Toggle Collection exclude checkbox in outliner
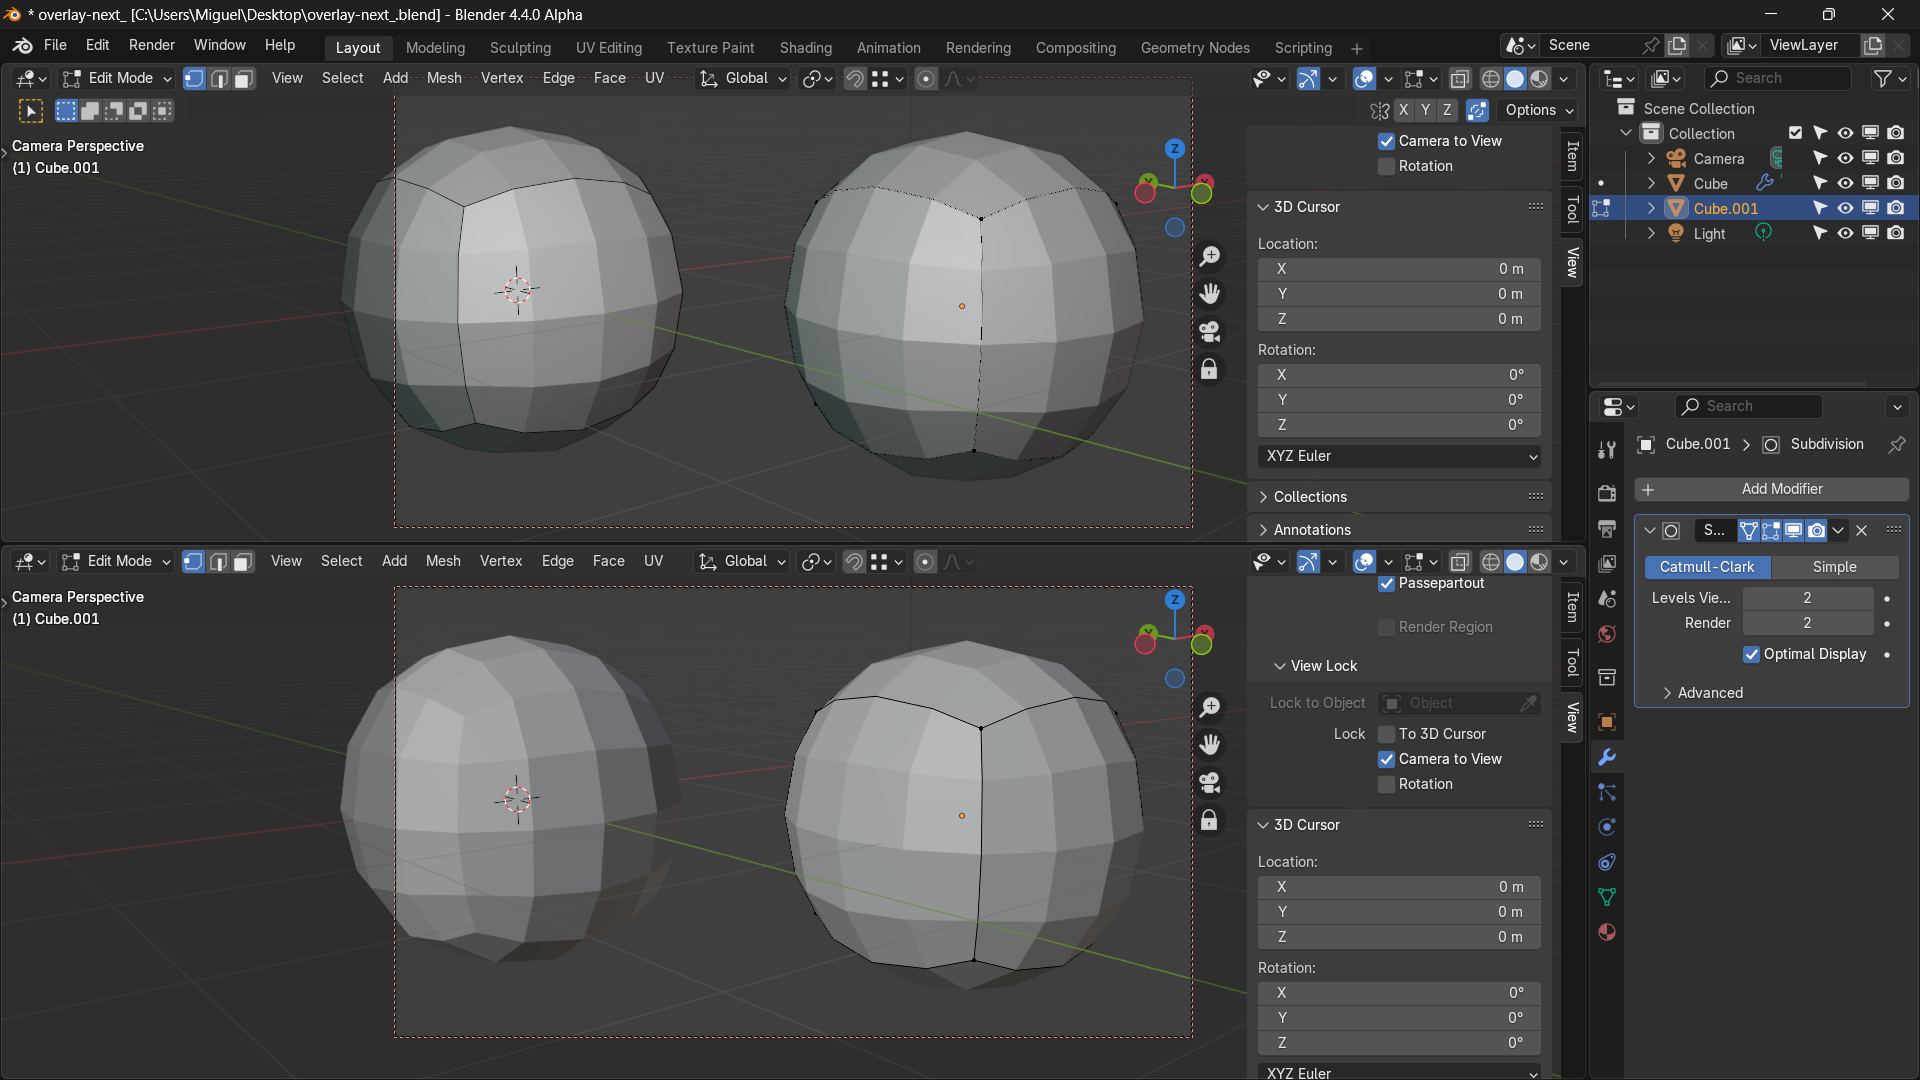1920x1080 pixels. (x=1795, y=133)
